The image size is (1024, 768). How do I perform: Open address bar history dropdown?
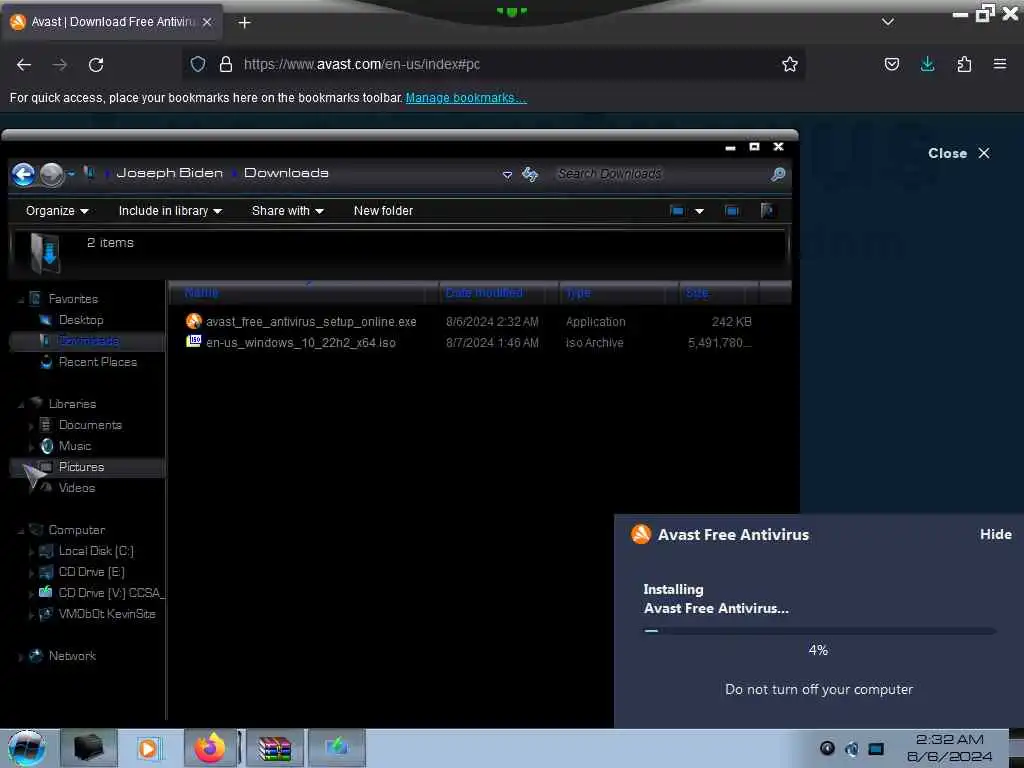(507, 174)
